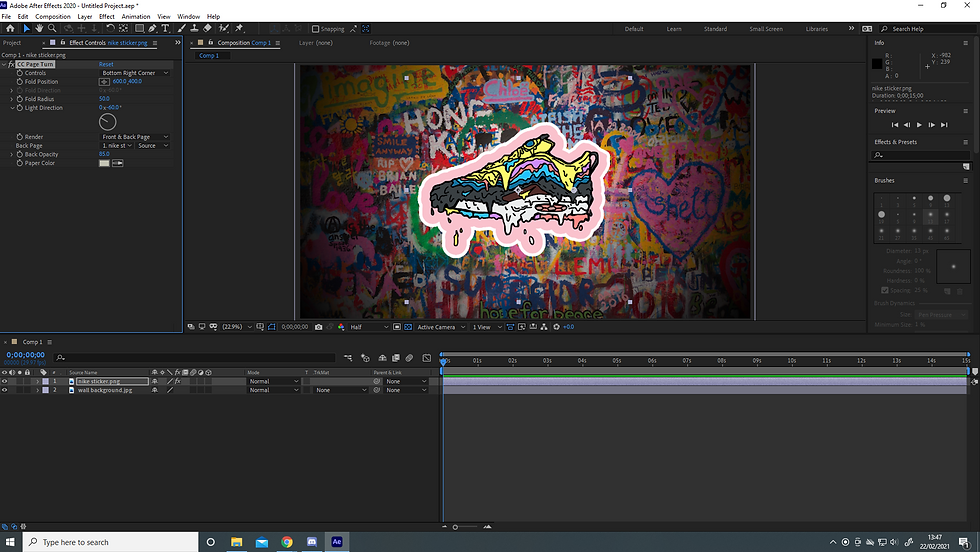Switch to the Project panel tab
The image size is (980, 552).
point(12,43)
